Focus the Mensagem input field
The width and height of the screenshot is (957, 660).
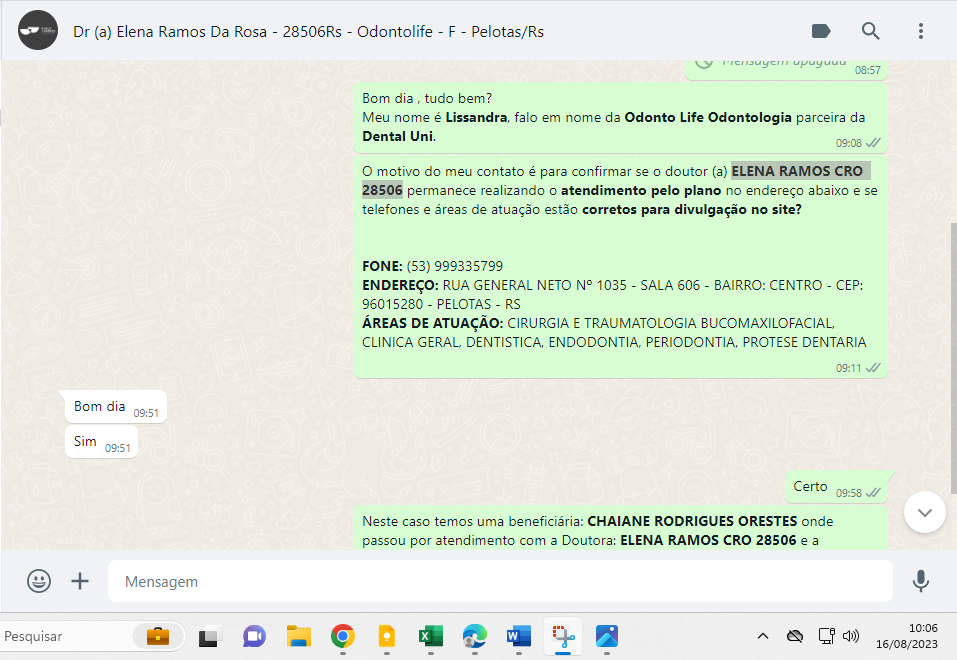(500, 581)
